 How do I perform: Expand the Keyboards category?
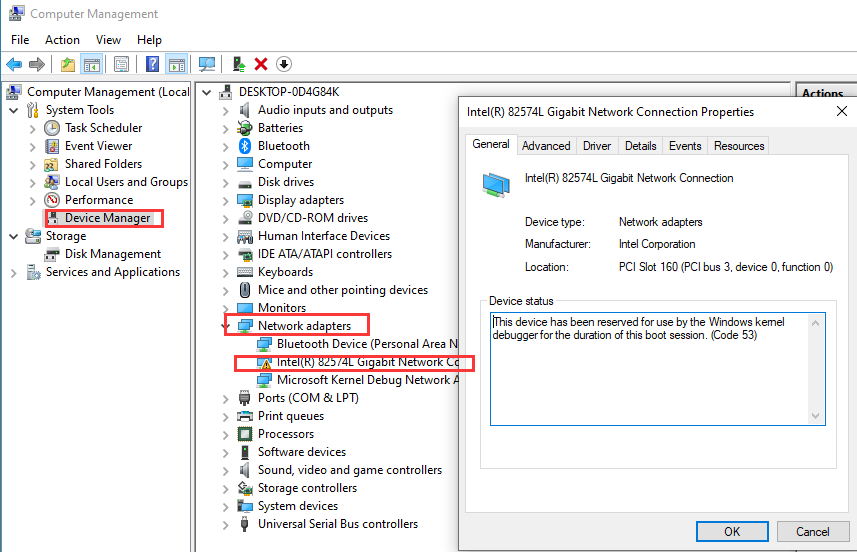(225, 273)
